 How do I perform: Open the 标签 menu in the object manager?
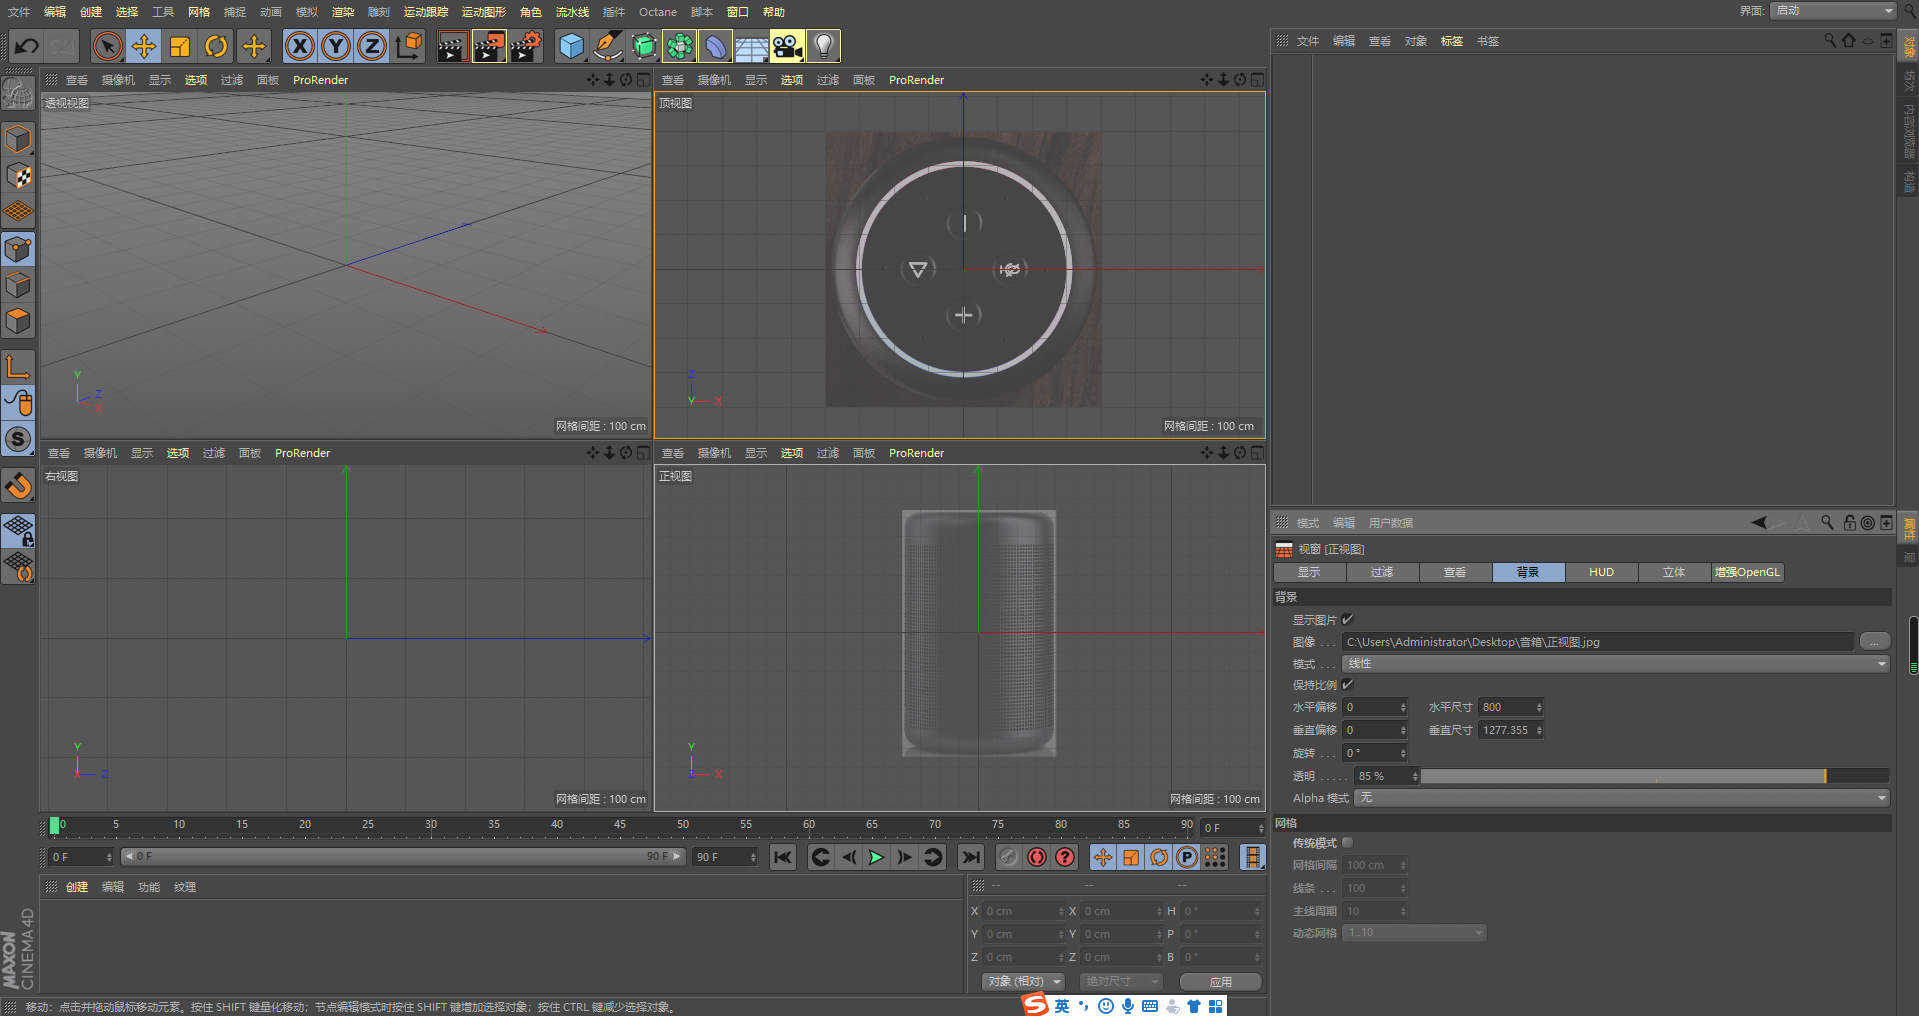coord(1451,41)
